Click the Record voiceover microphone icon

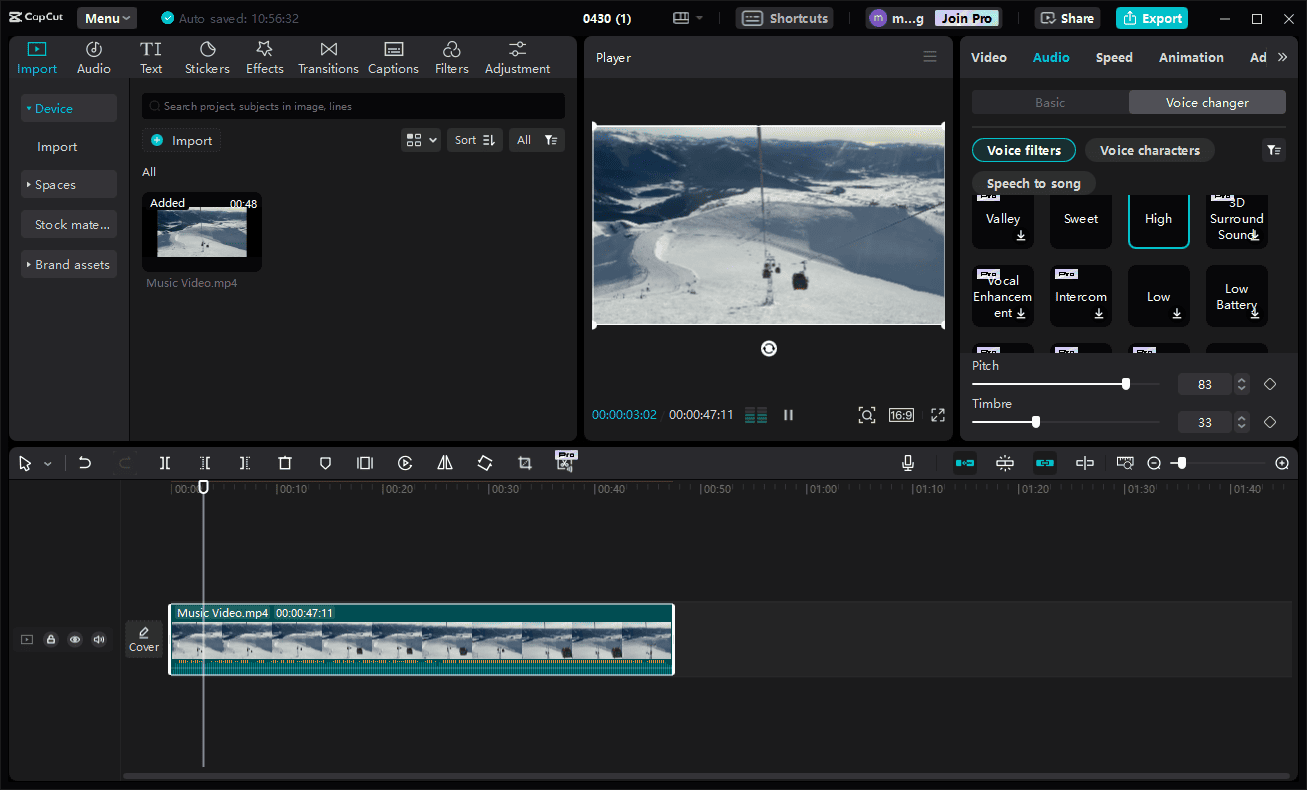tap(907, 463)
